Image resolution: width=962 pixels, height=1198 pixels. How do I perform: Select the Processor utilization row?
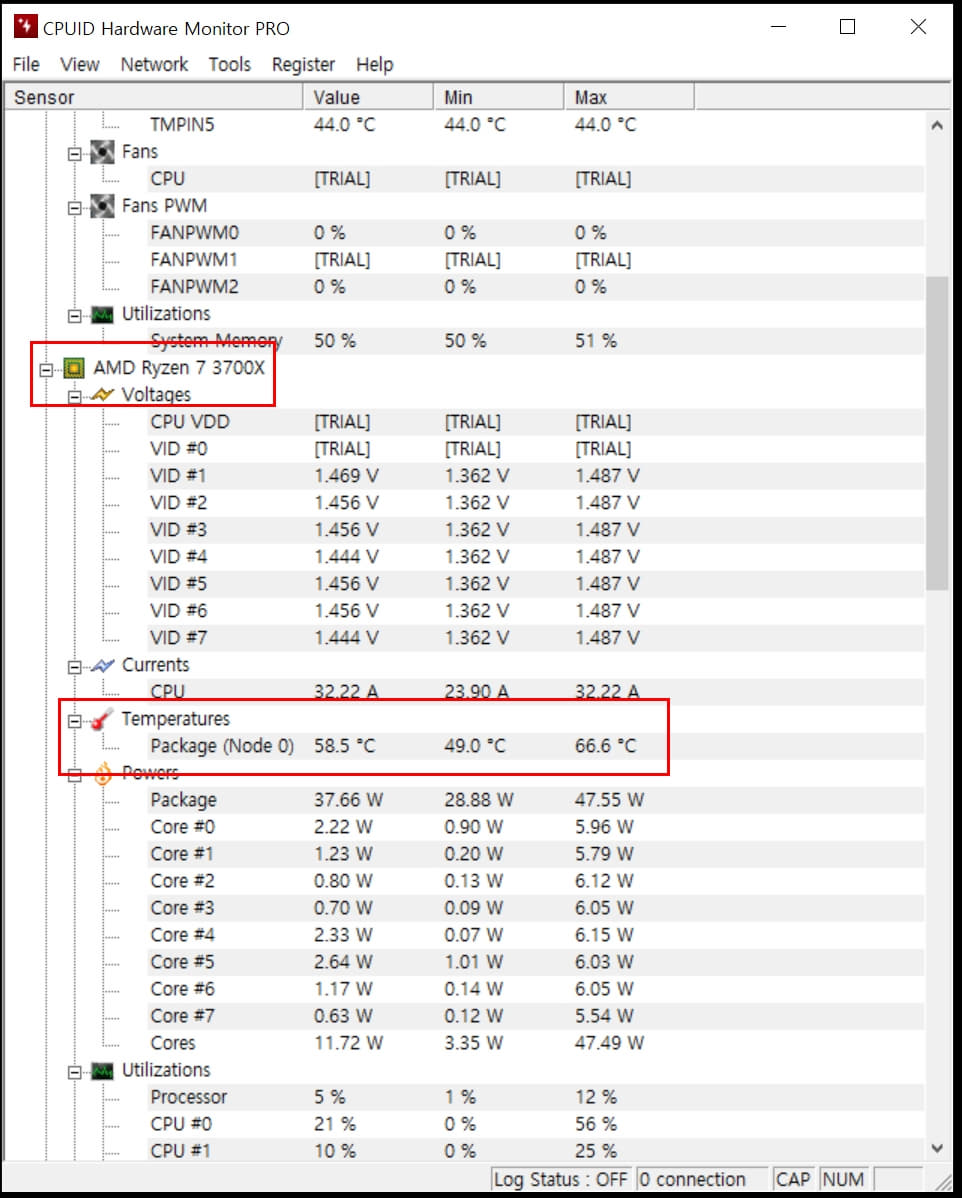(536, 1097)
